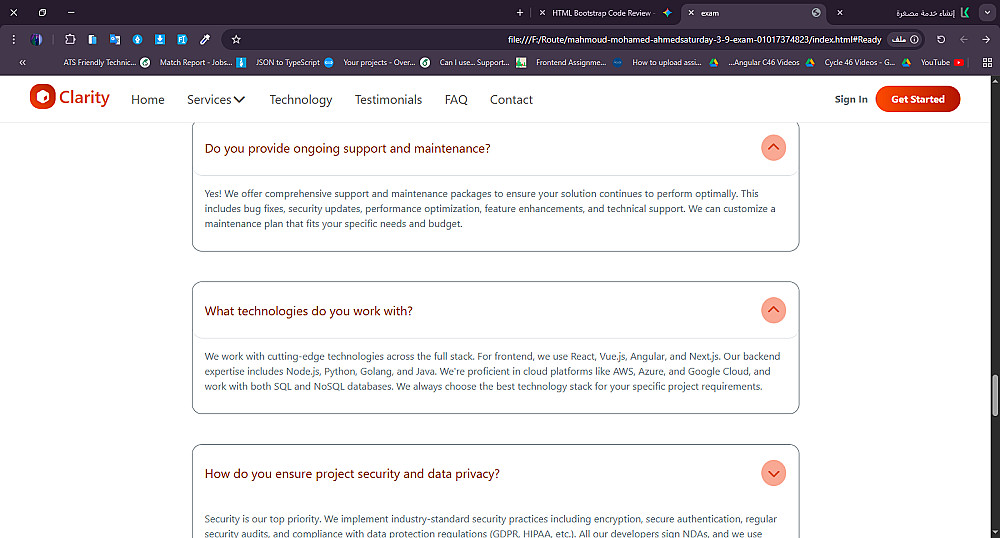View site information chip in address bar

[x=906, y=40]
